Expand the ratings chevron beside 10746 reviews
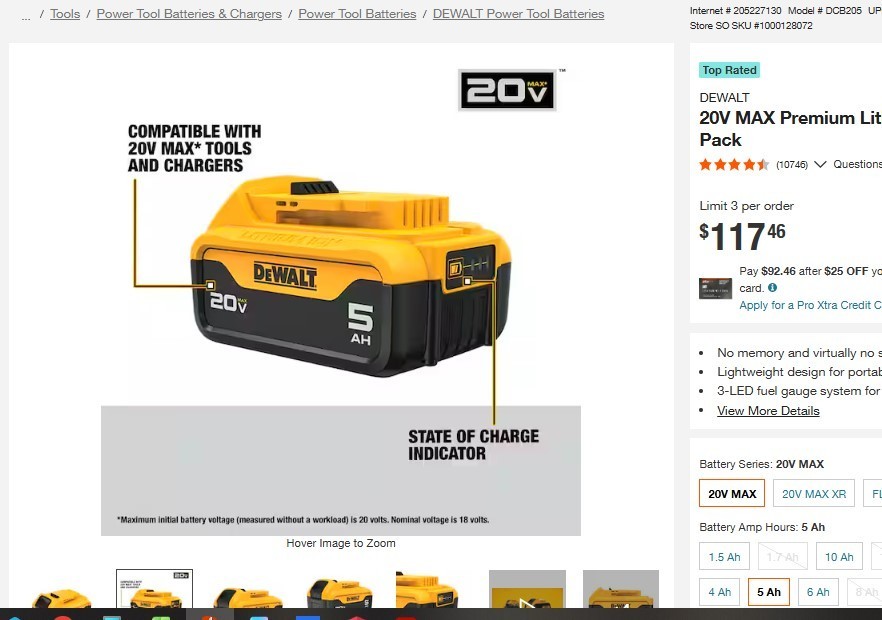 pyautogui.click(x=820, y=164)
